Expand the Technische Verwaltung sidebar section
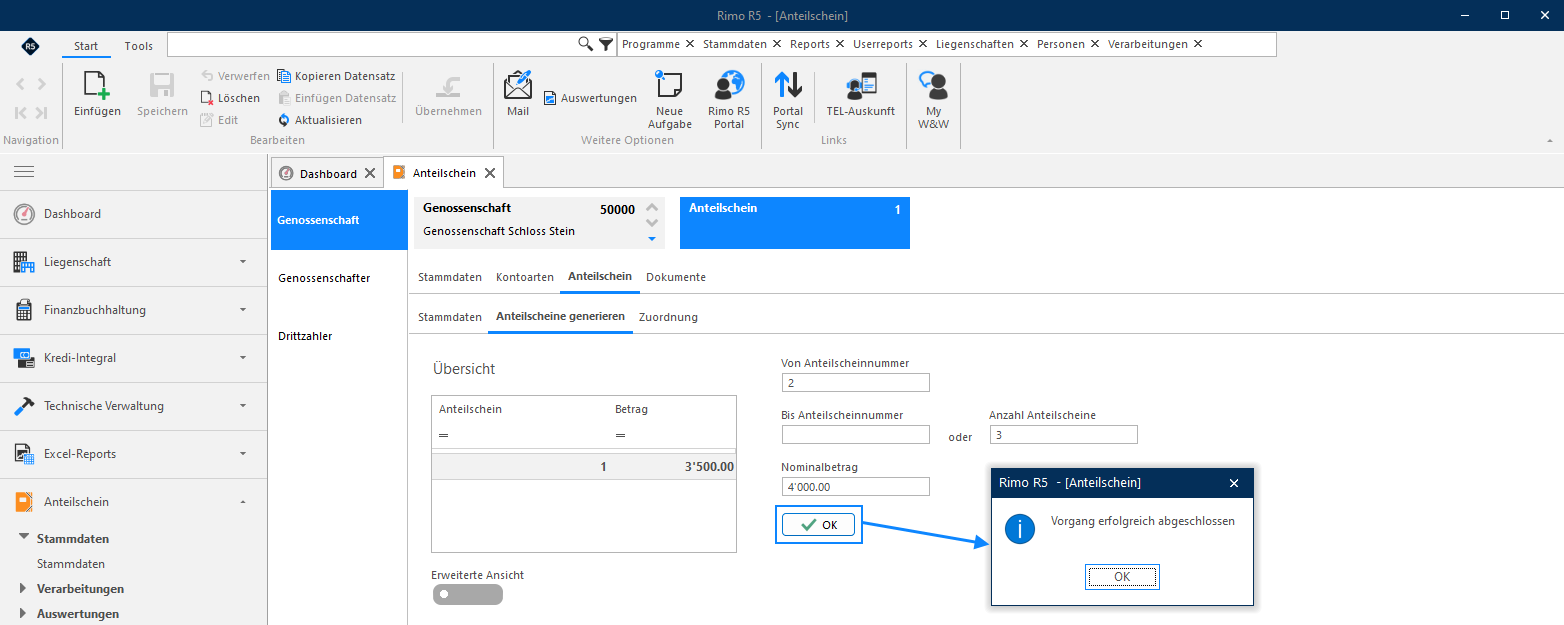Screen dimensions: 1564x625 pos(134,406)
